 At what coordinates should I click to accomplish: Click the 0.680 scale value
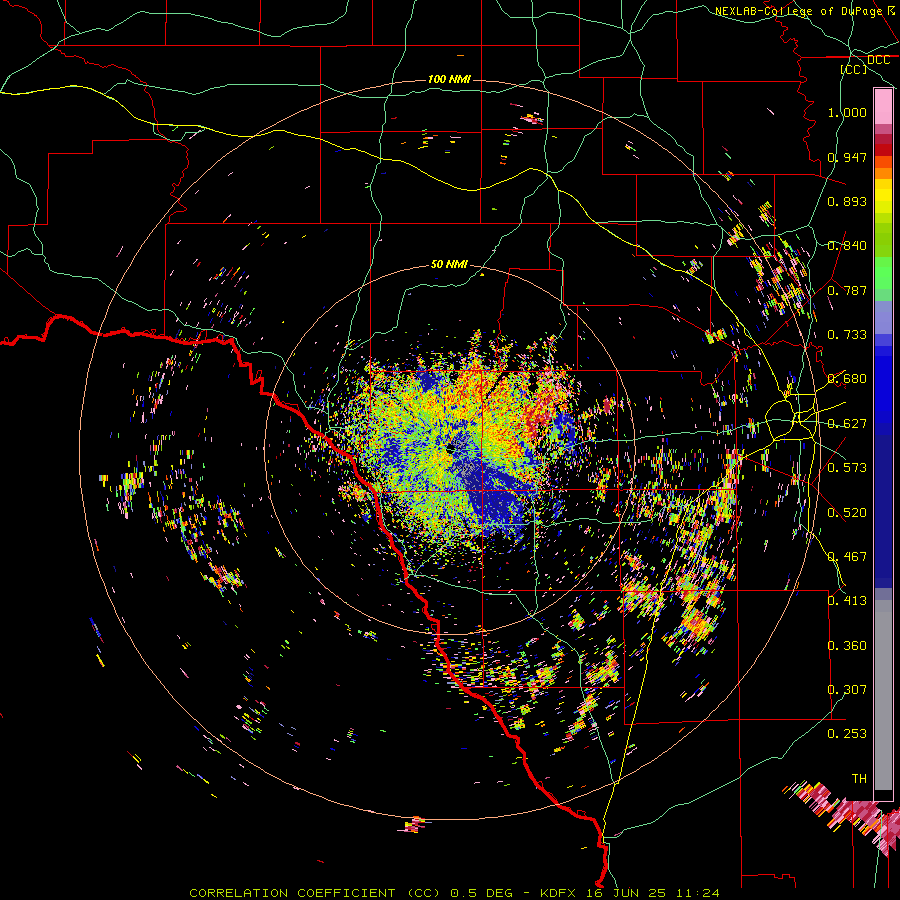(x=847, y=379)
